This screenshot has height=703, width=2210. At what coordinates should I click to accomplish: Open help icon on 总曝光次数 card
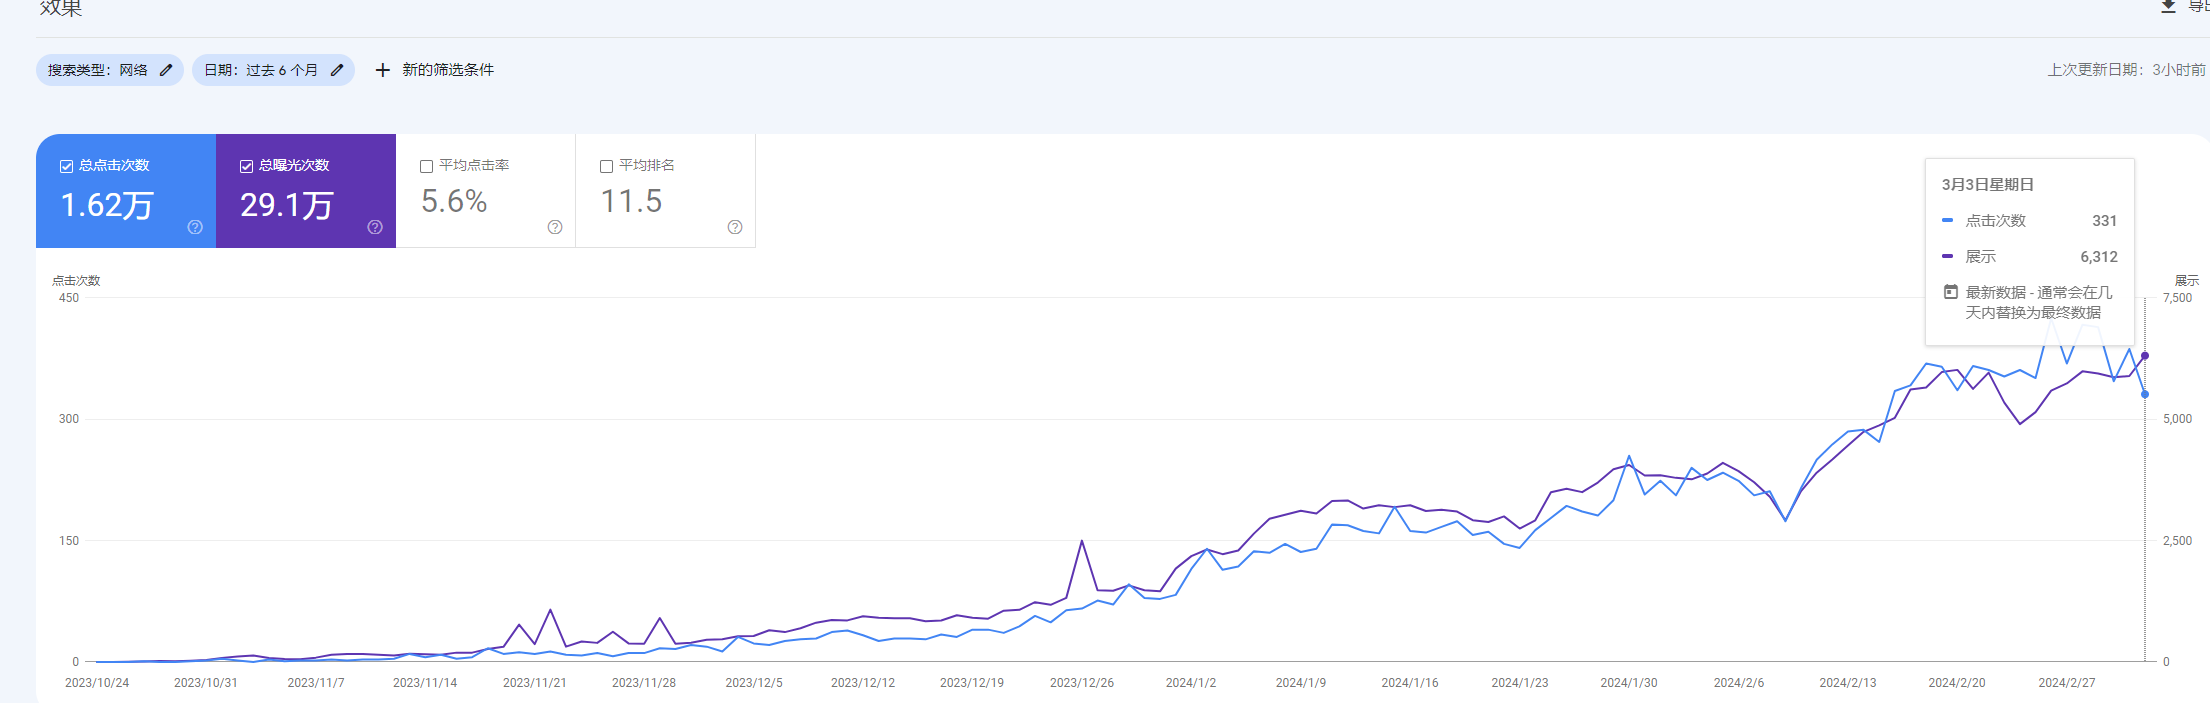[375, 227]
